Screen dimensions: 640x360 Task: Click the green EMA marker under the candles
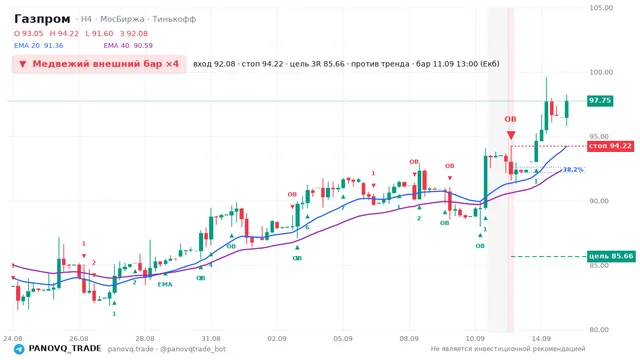point(165,284)
